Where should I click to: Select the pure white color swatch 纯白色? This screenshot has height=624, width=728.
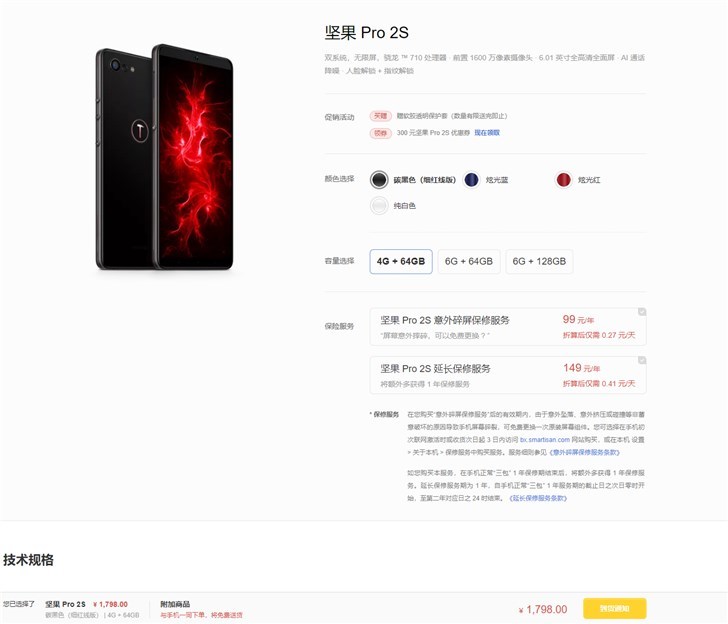coord(379,205)
